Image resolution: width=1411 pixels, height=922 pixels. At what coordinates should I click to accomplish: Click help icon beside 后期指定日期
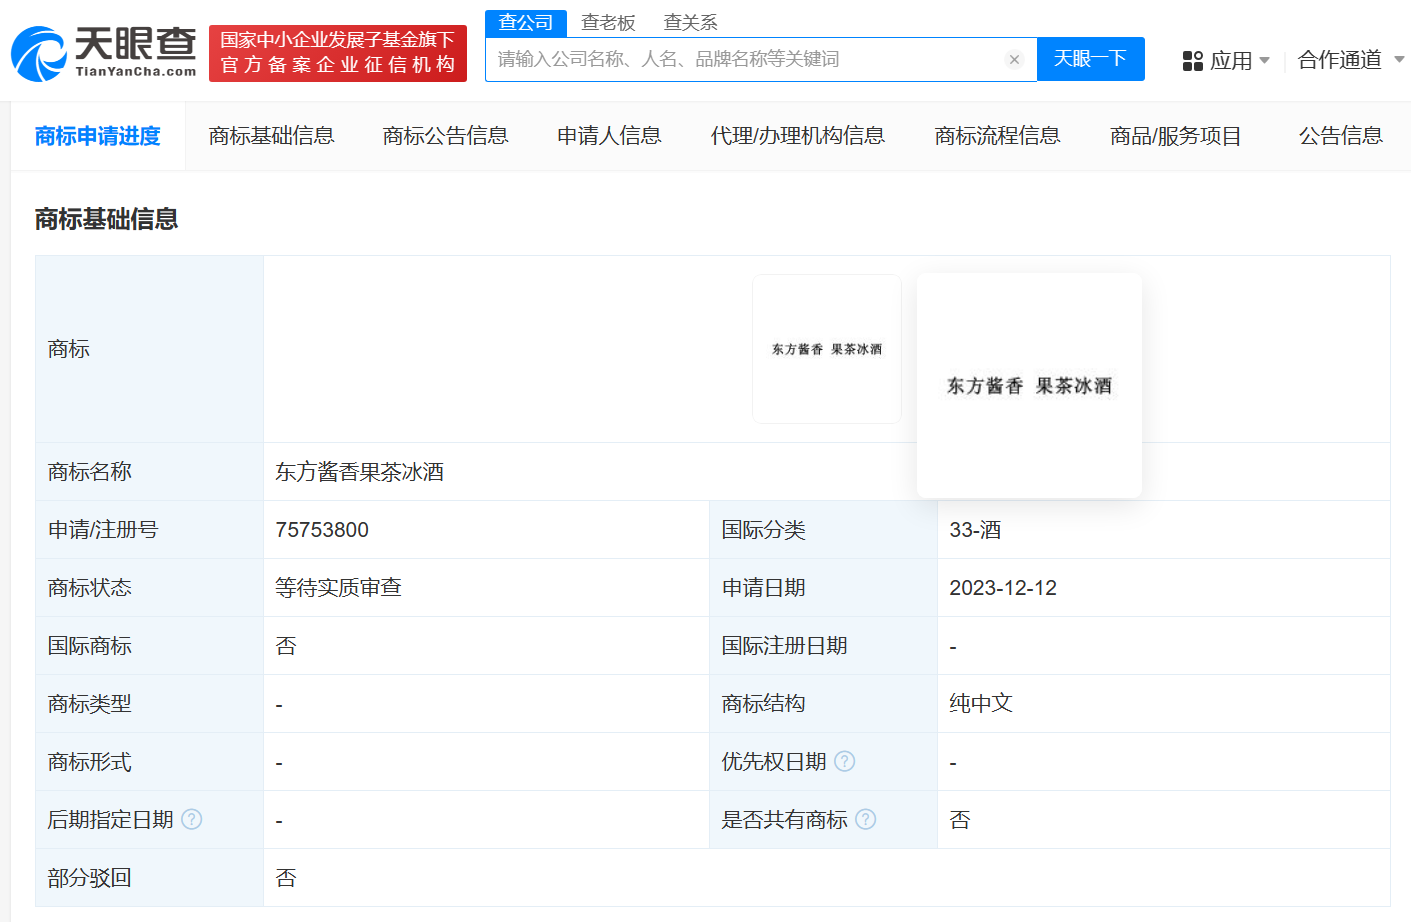(x=192, y=820)
